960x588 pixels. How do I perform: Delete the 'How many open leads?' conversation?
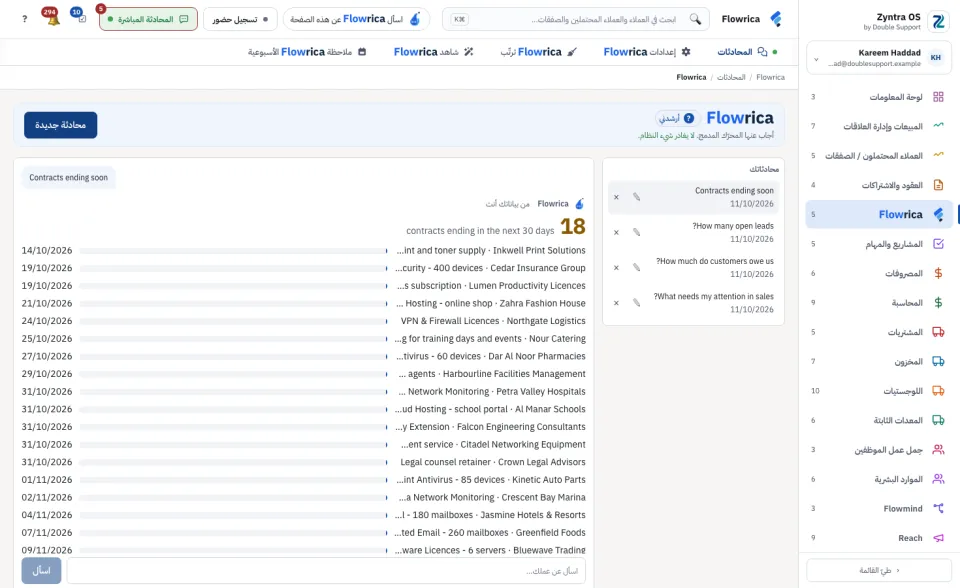(617, 233)
